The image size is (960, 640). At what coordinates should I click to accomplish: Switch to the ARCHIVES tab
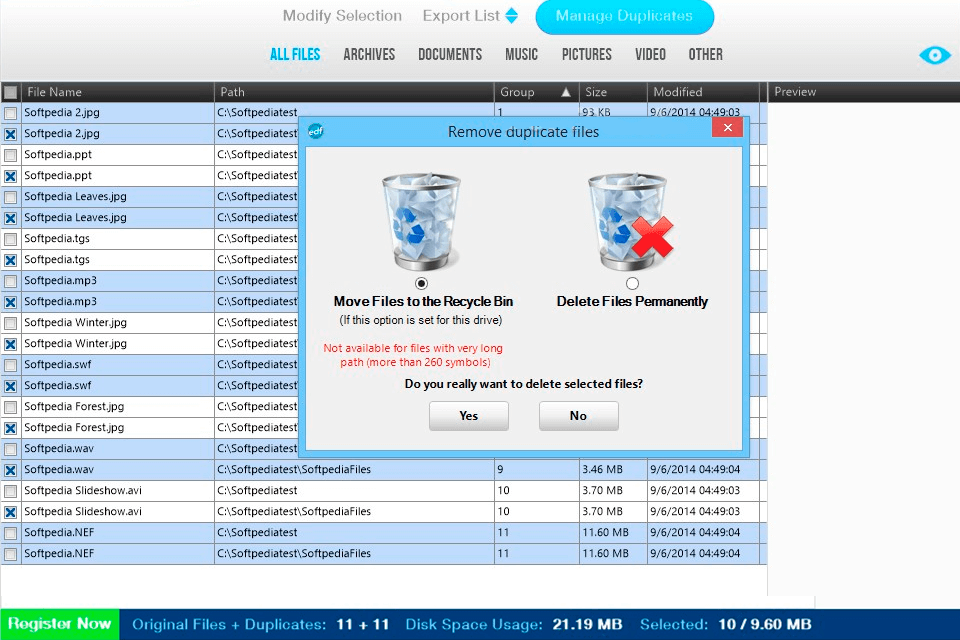click(x=369, y=55)
